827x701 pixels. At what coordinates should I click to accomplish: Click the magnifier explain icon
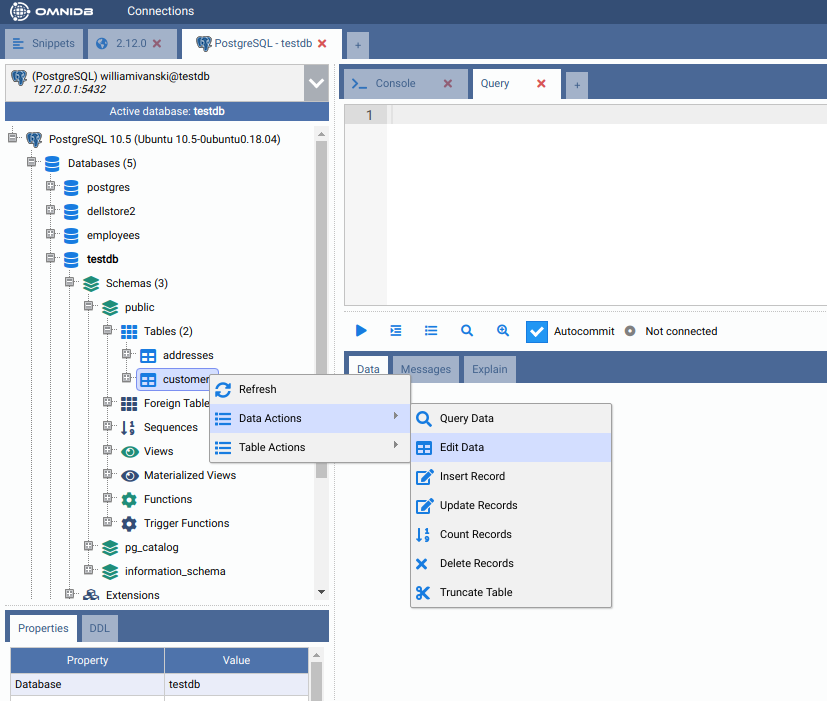click(467, 331)
